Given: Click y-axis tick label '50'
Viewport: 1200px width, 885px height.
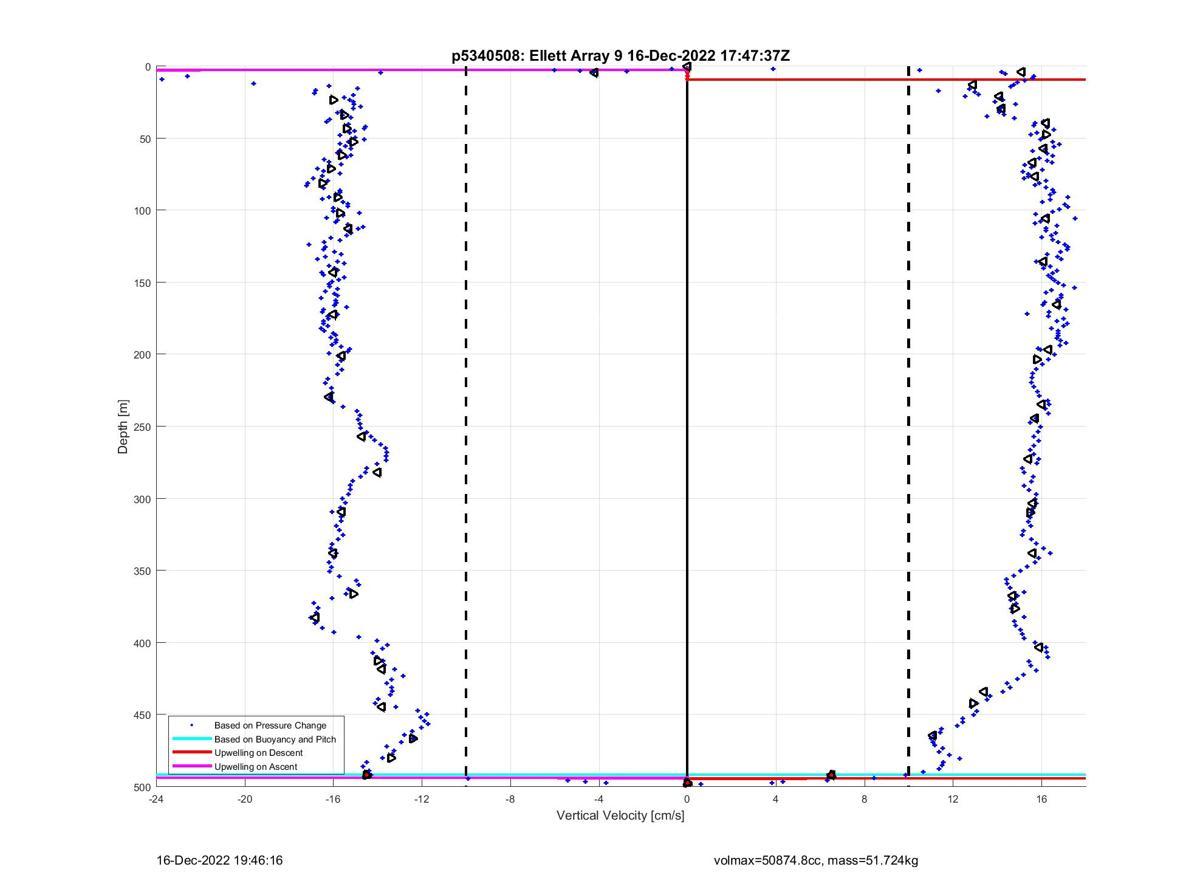Looking at the screenshot, I should tap(145, 139).
